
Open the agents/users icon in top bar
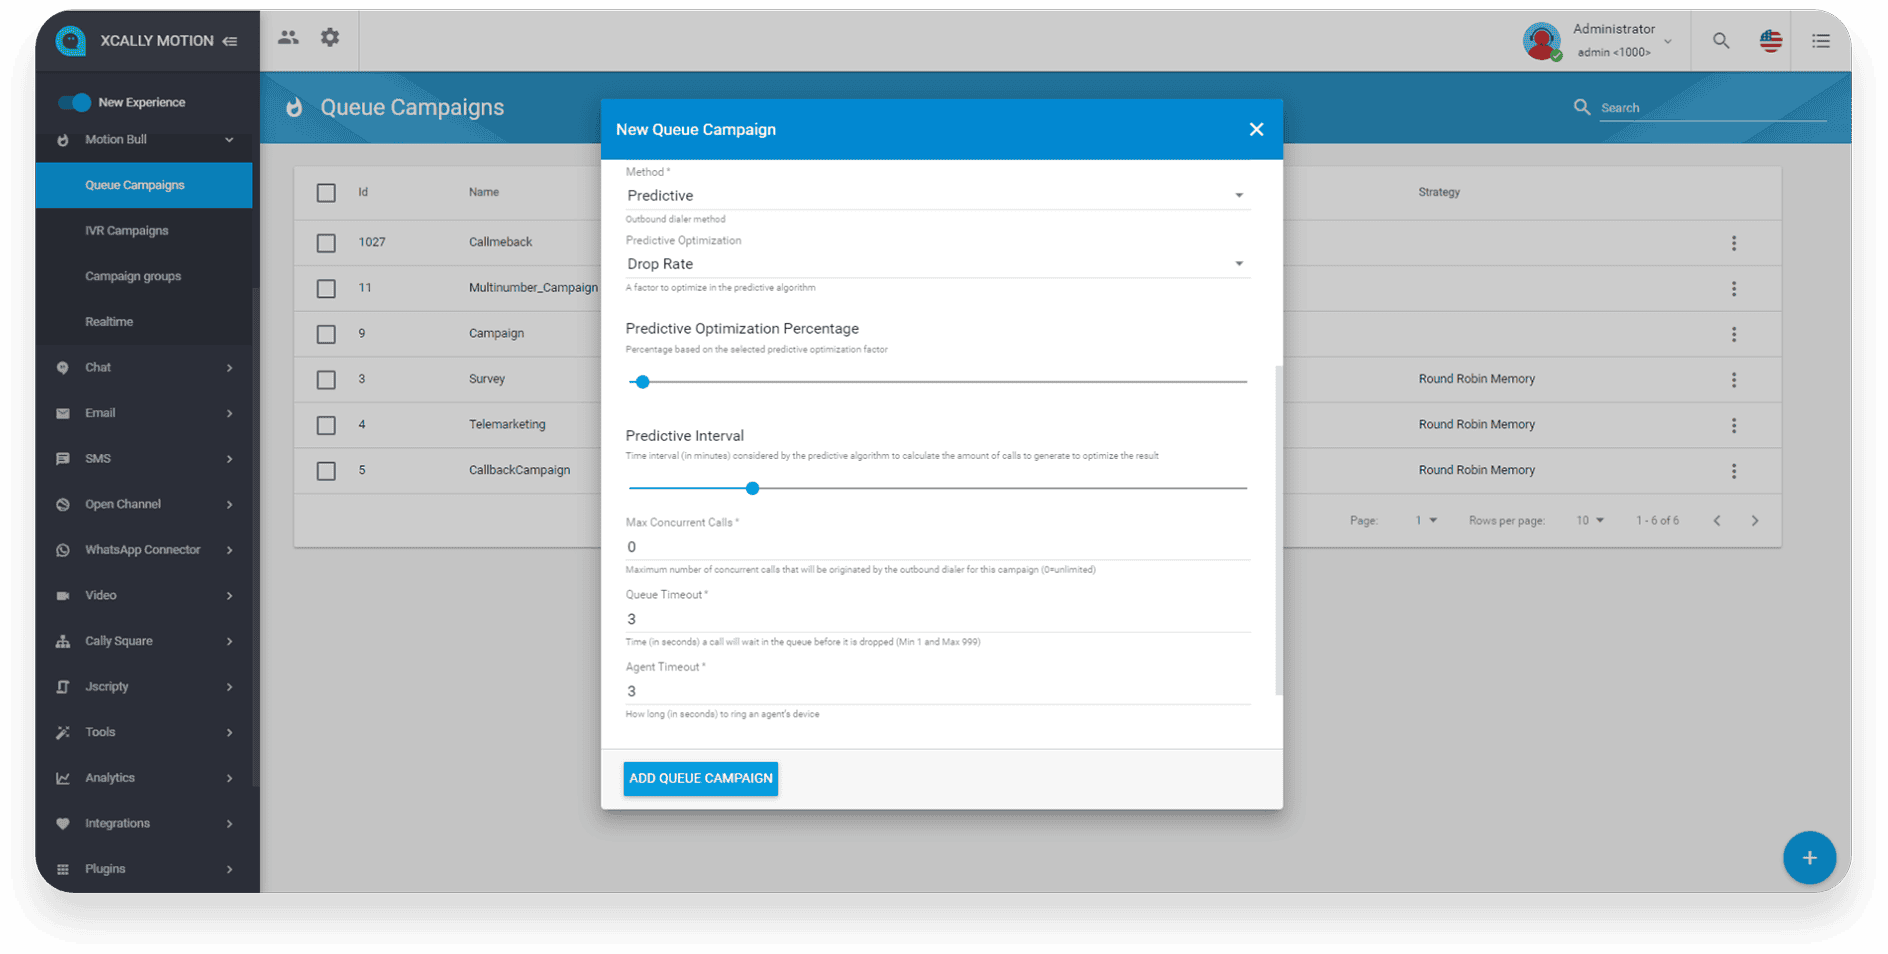point(288,38)
